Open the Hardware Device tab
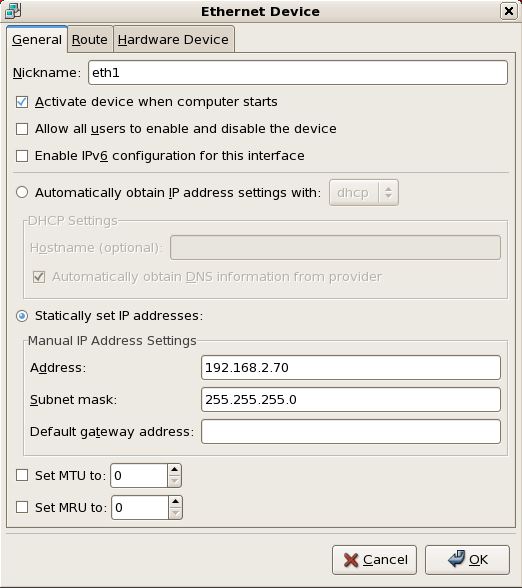 coord(174,39)
